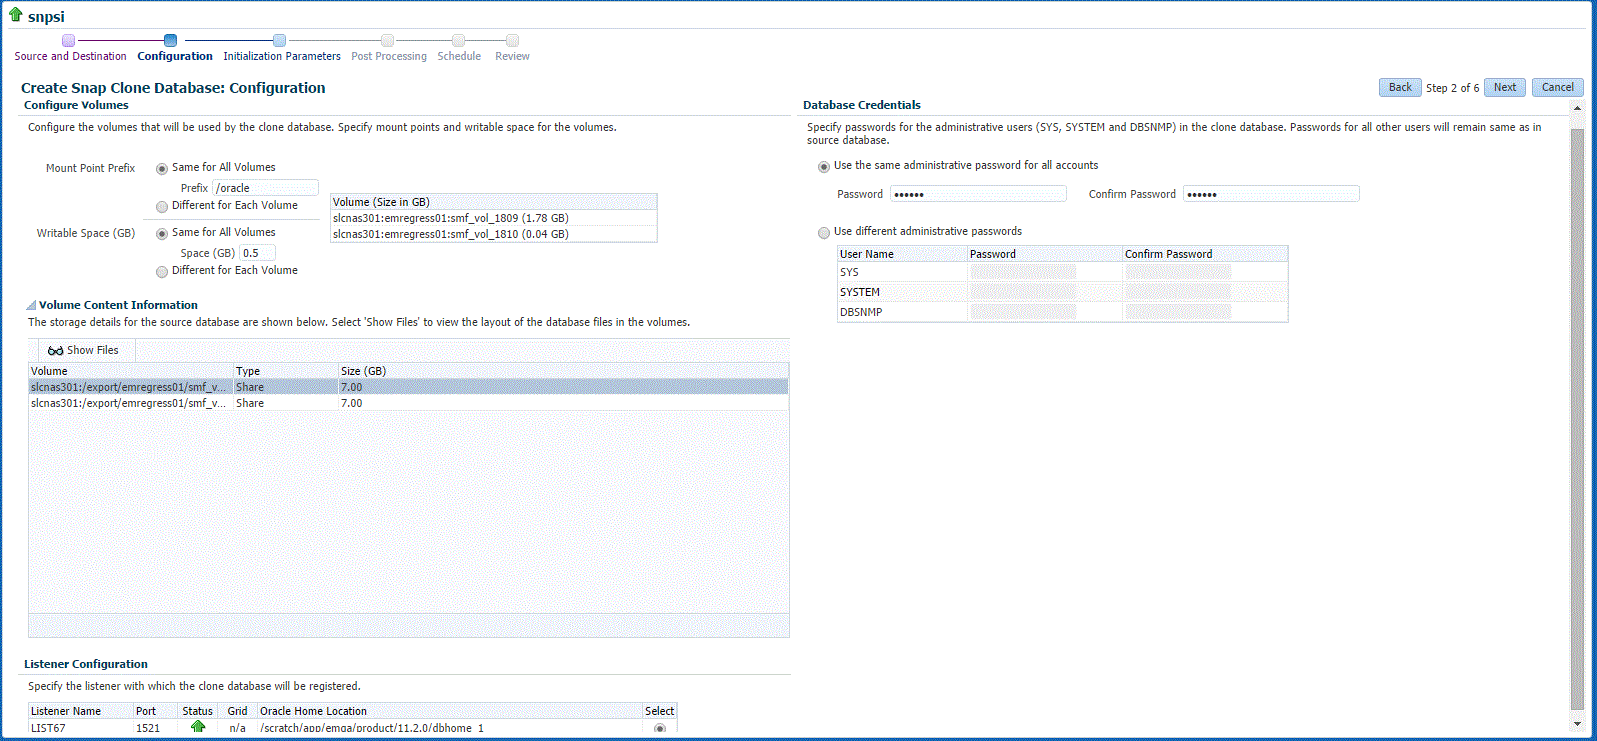Click the Schedule step marker icon
The width and height of the screenshot is (1597, 741).
[x=458, y=41]
